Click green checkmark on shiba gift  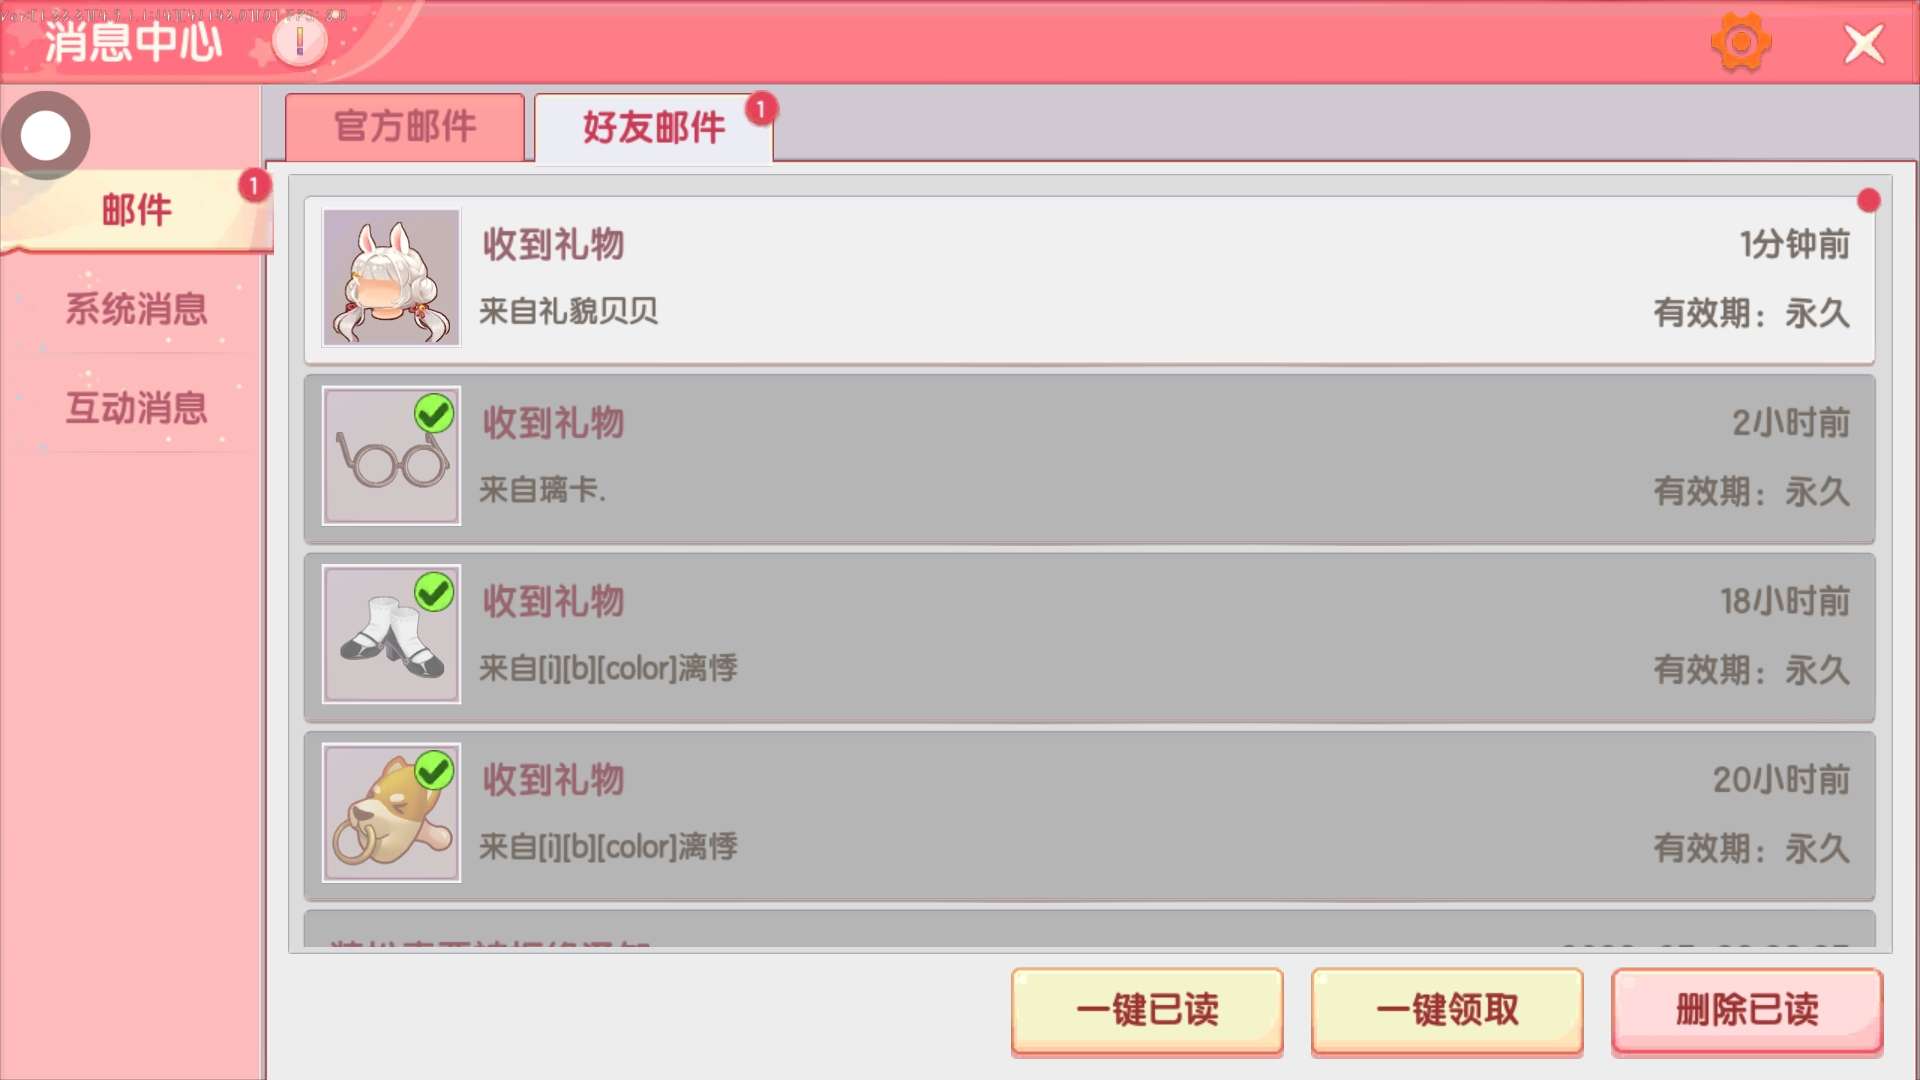click(434, 770)
